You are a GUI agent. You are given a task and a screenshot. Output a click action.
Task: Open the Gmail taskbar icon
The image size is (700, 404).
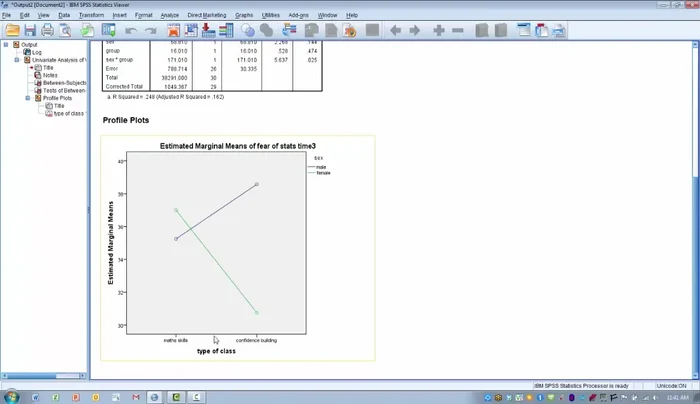tap(136, 397)
